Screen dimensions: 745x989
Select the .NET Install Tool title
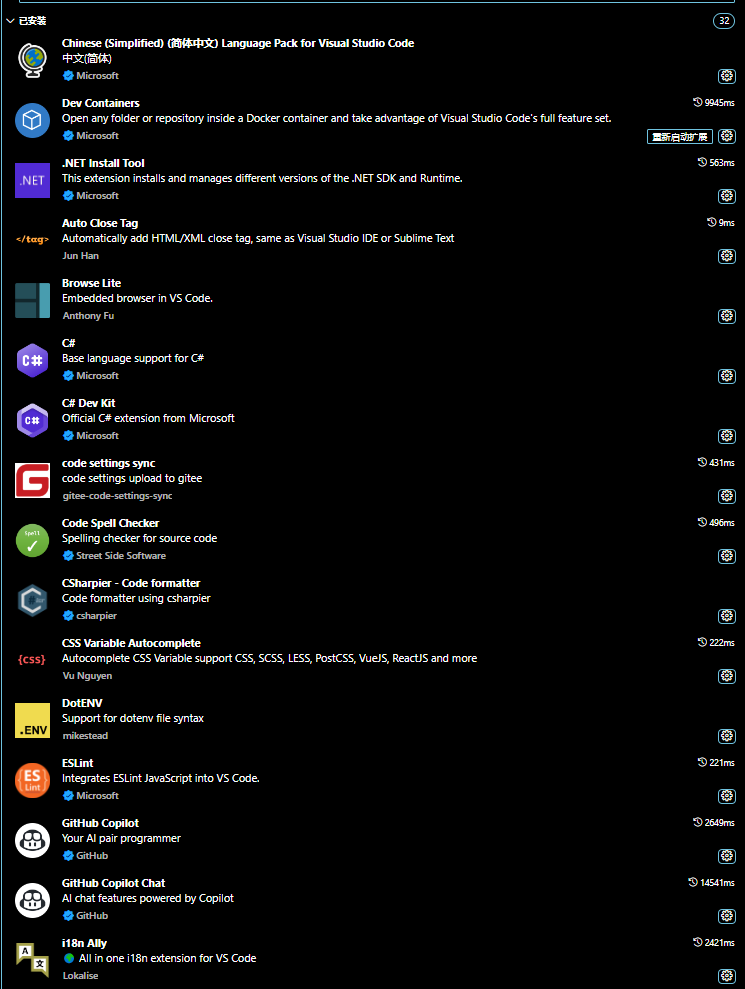coord(103,163)
